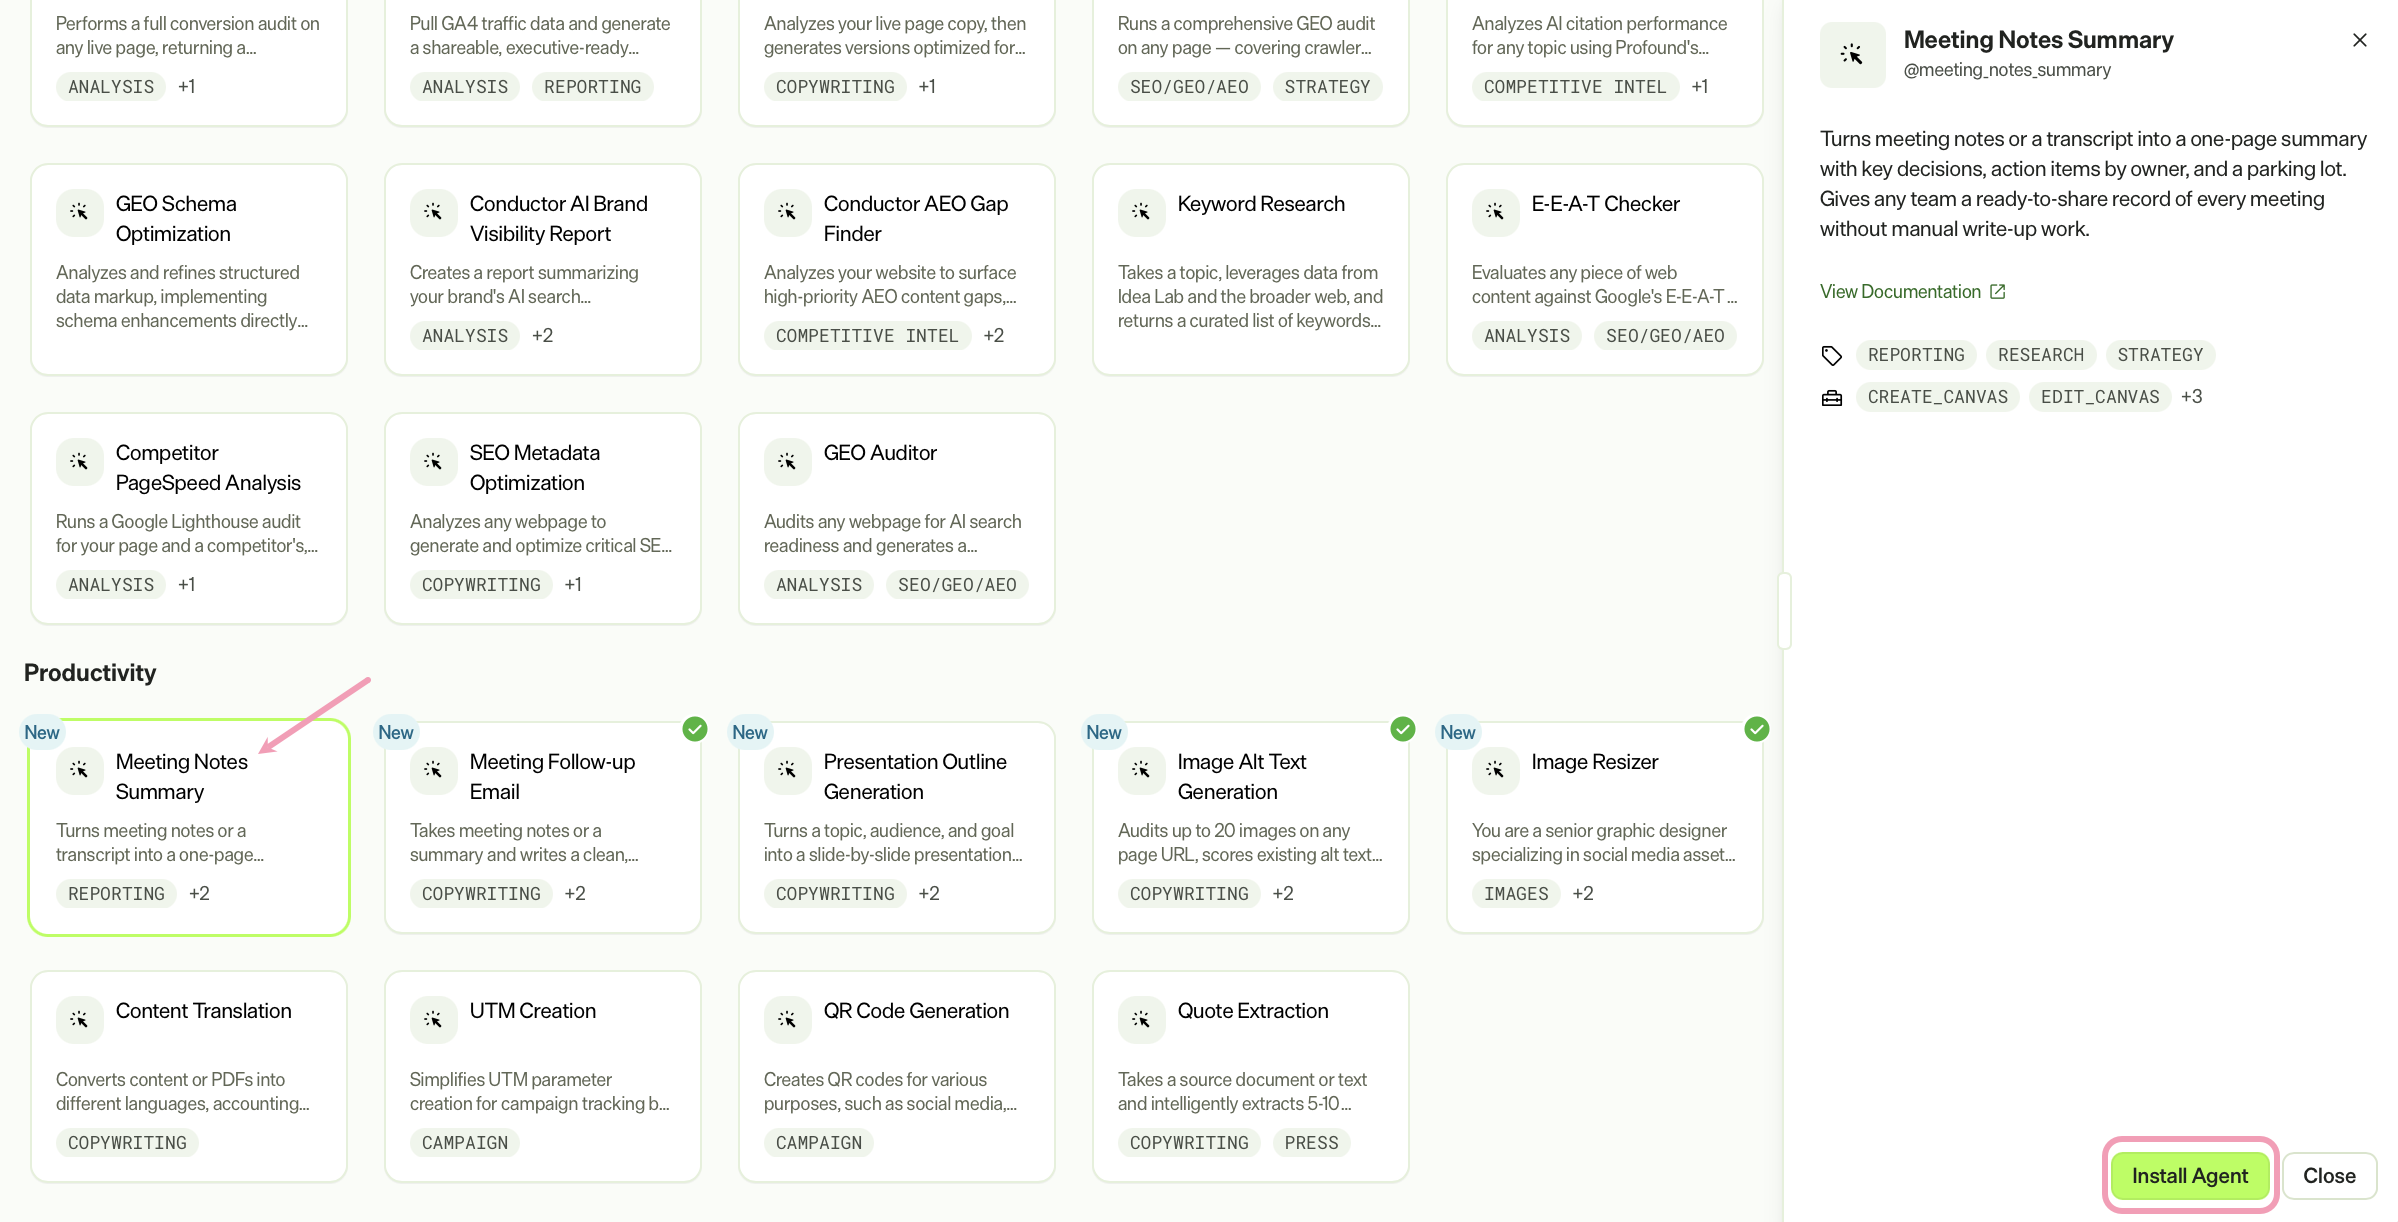Click the panel resize handle at divider
This screenshot has width=2398, height=1222.
[1784, 611]
